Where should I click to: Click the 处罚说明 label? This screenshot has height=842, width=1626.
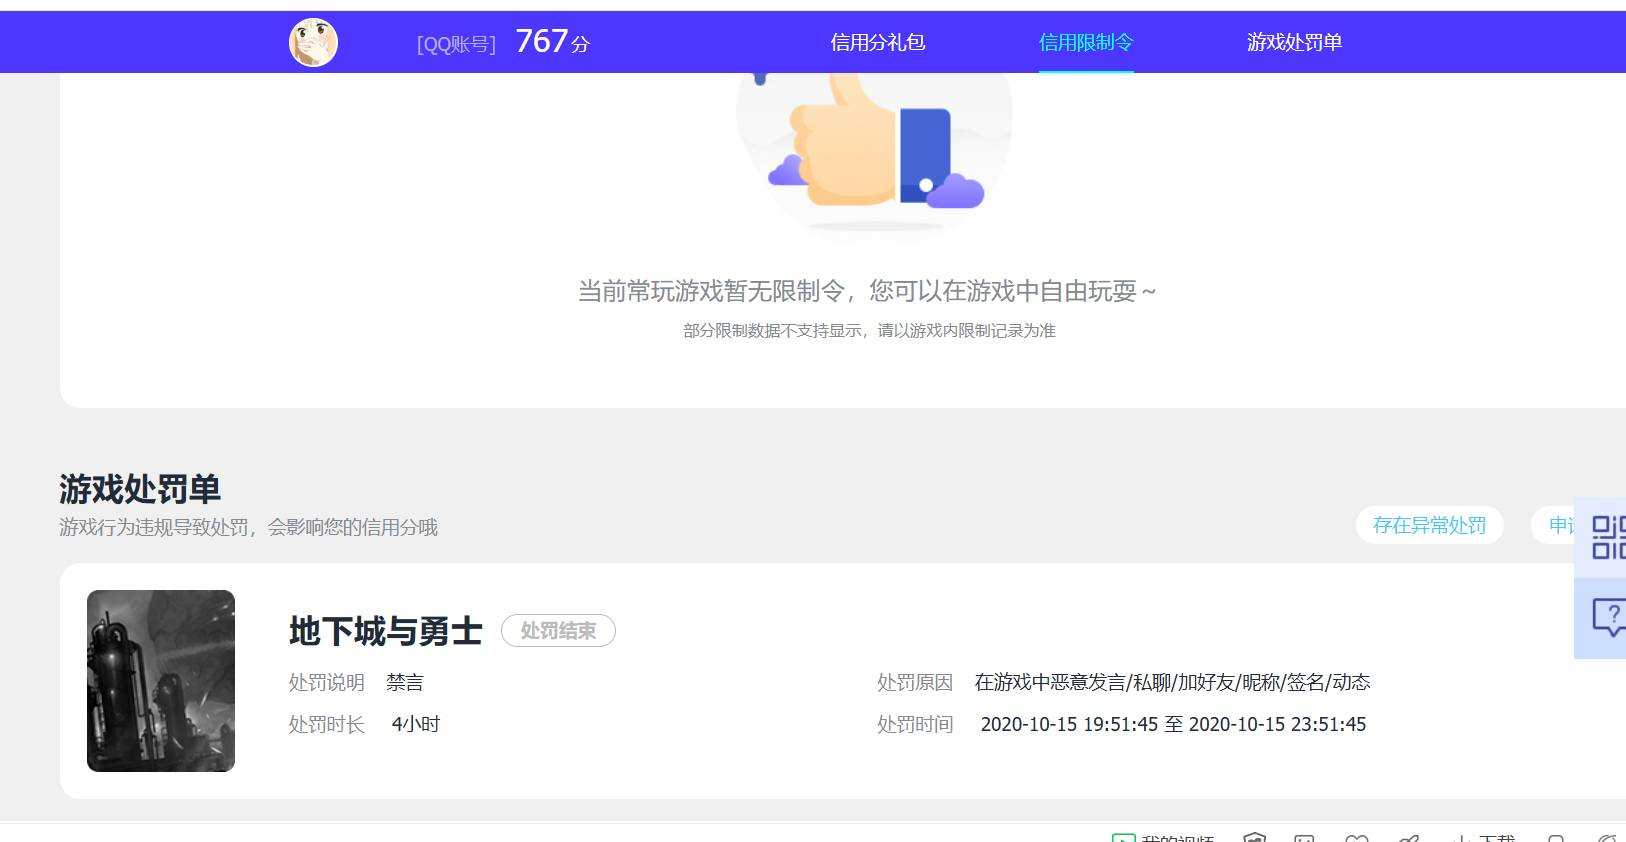pos(326,683)
